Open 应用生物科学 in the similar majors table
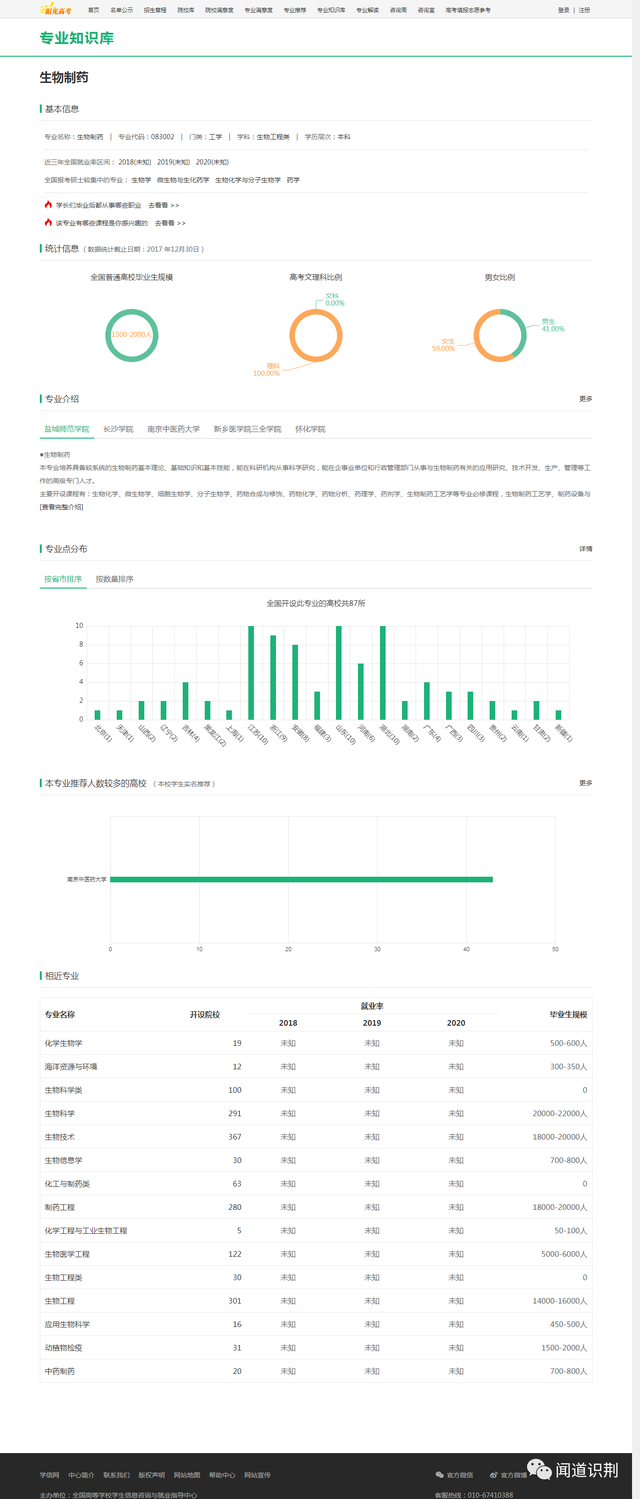The image size is (640, 1499). (66, 1324)
